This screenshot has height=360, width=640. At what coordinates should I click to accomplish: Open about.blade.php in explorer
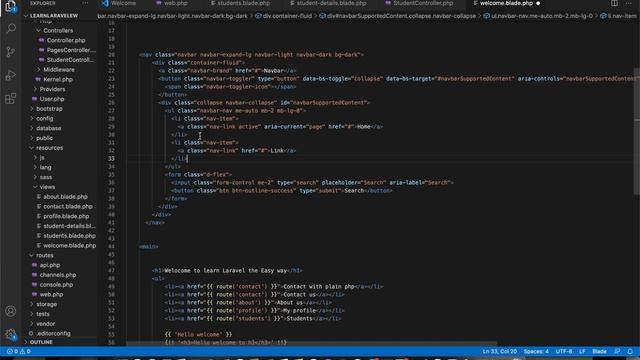pos(65,197)
